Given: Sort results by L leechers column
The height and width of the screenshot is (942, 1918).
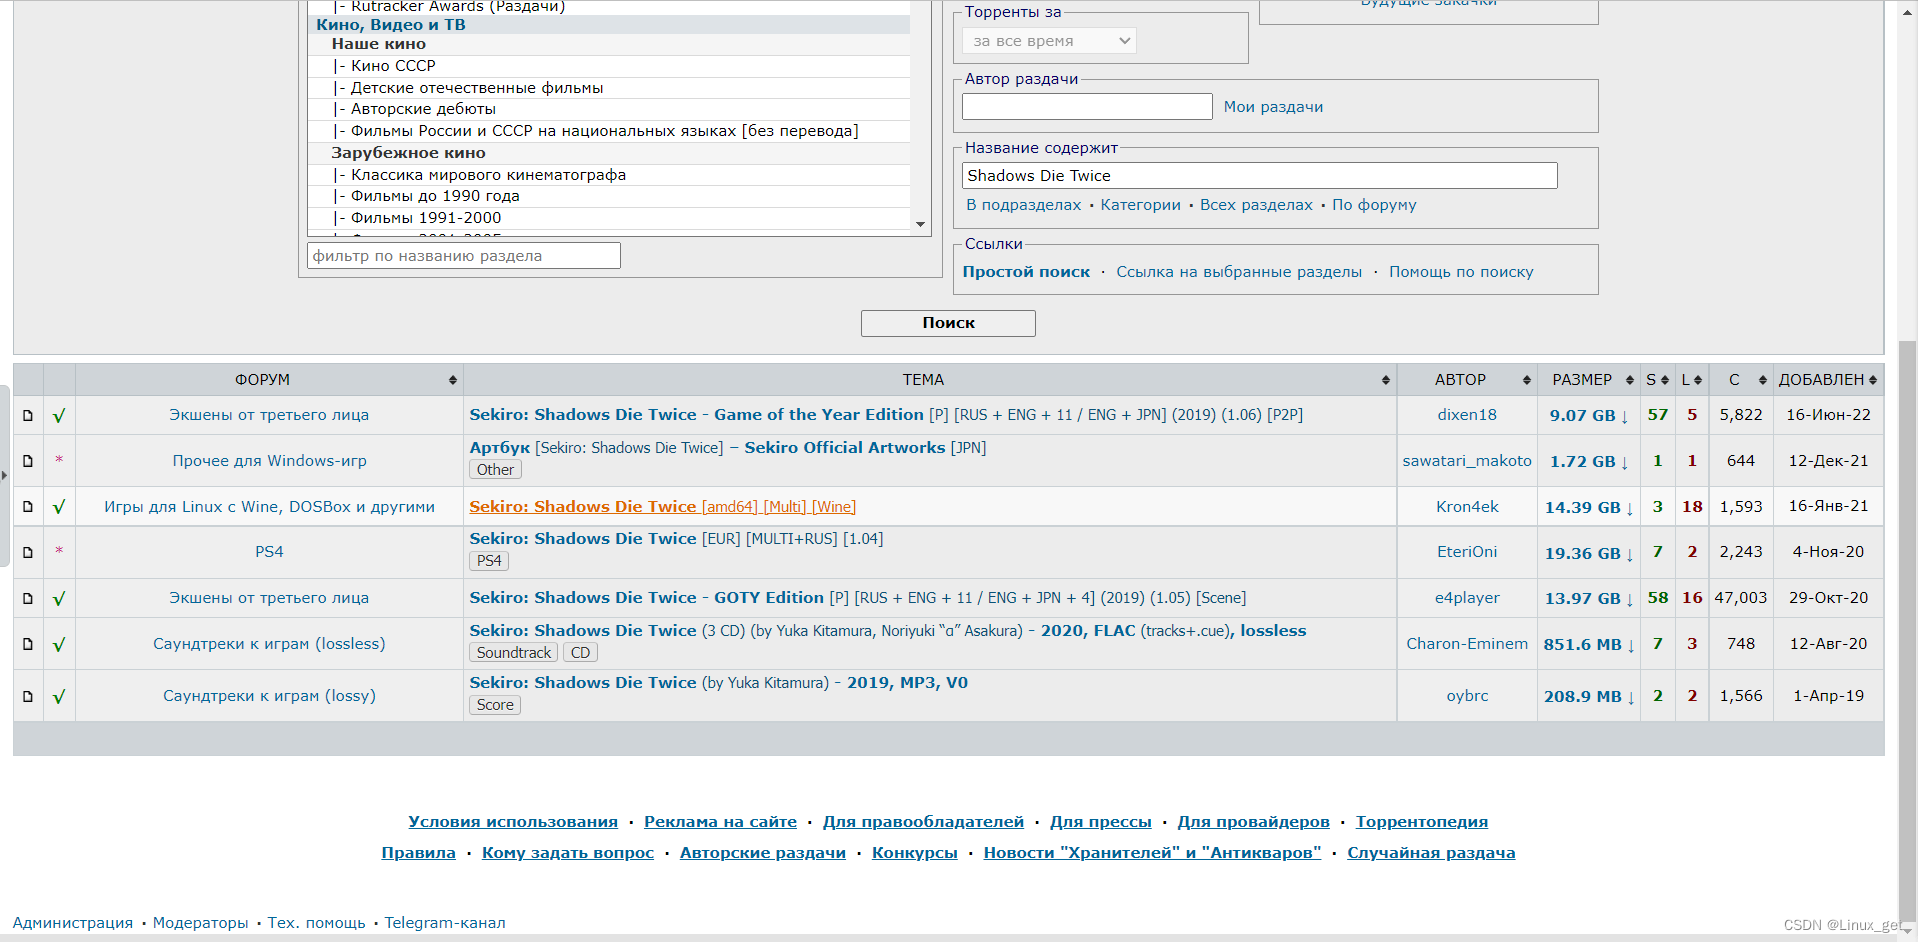Looking at the screenshot, I should pos(1691,380).
